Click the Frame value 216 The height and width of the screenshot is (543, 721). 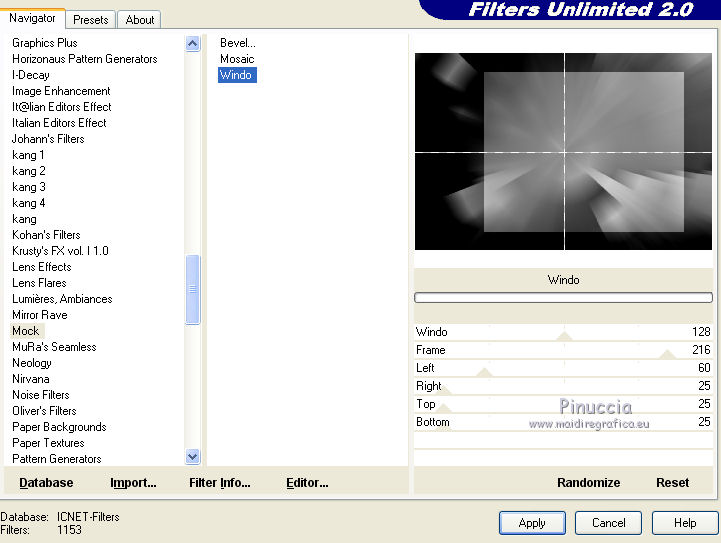tap(701, 350)
